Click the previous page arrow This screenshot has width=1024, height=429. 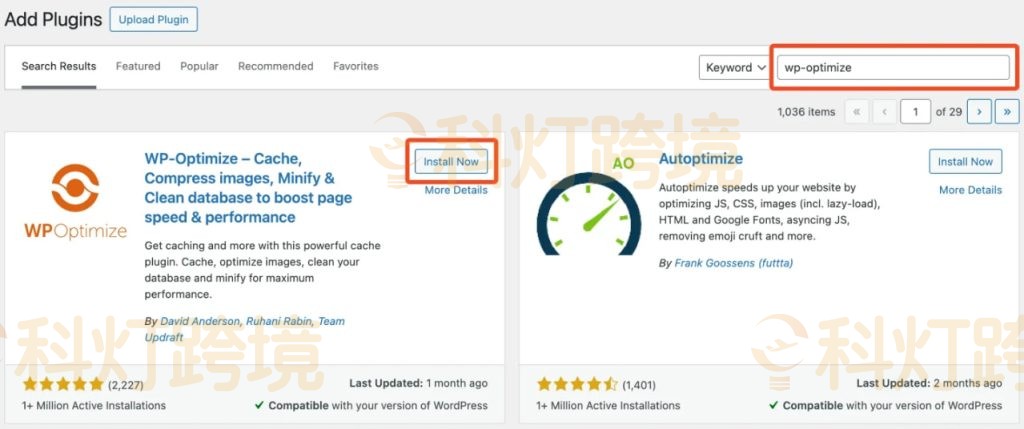tap(883, 112)
